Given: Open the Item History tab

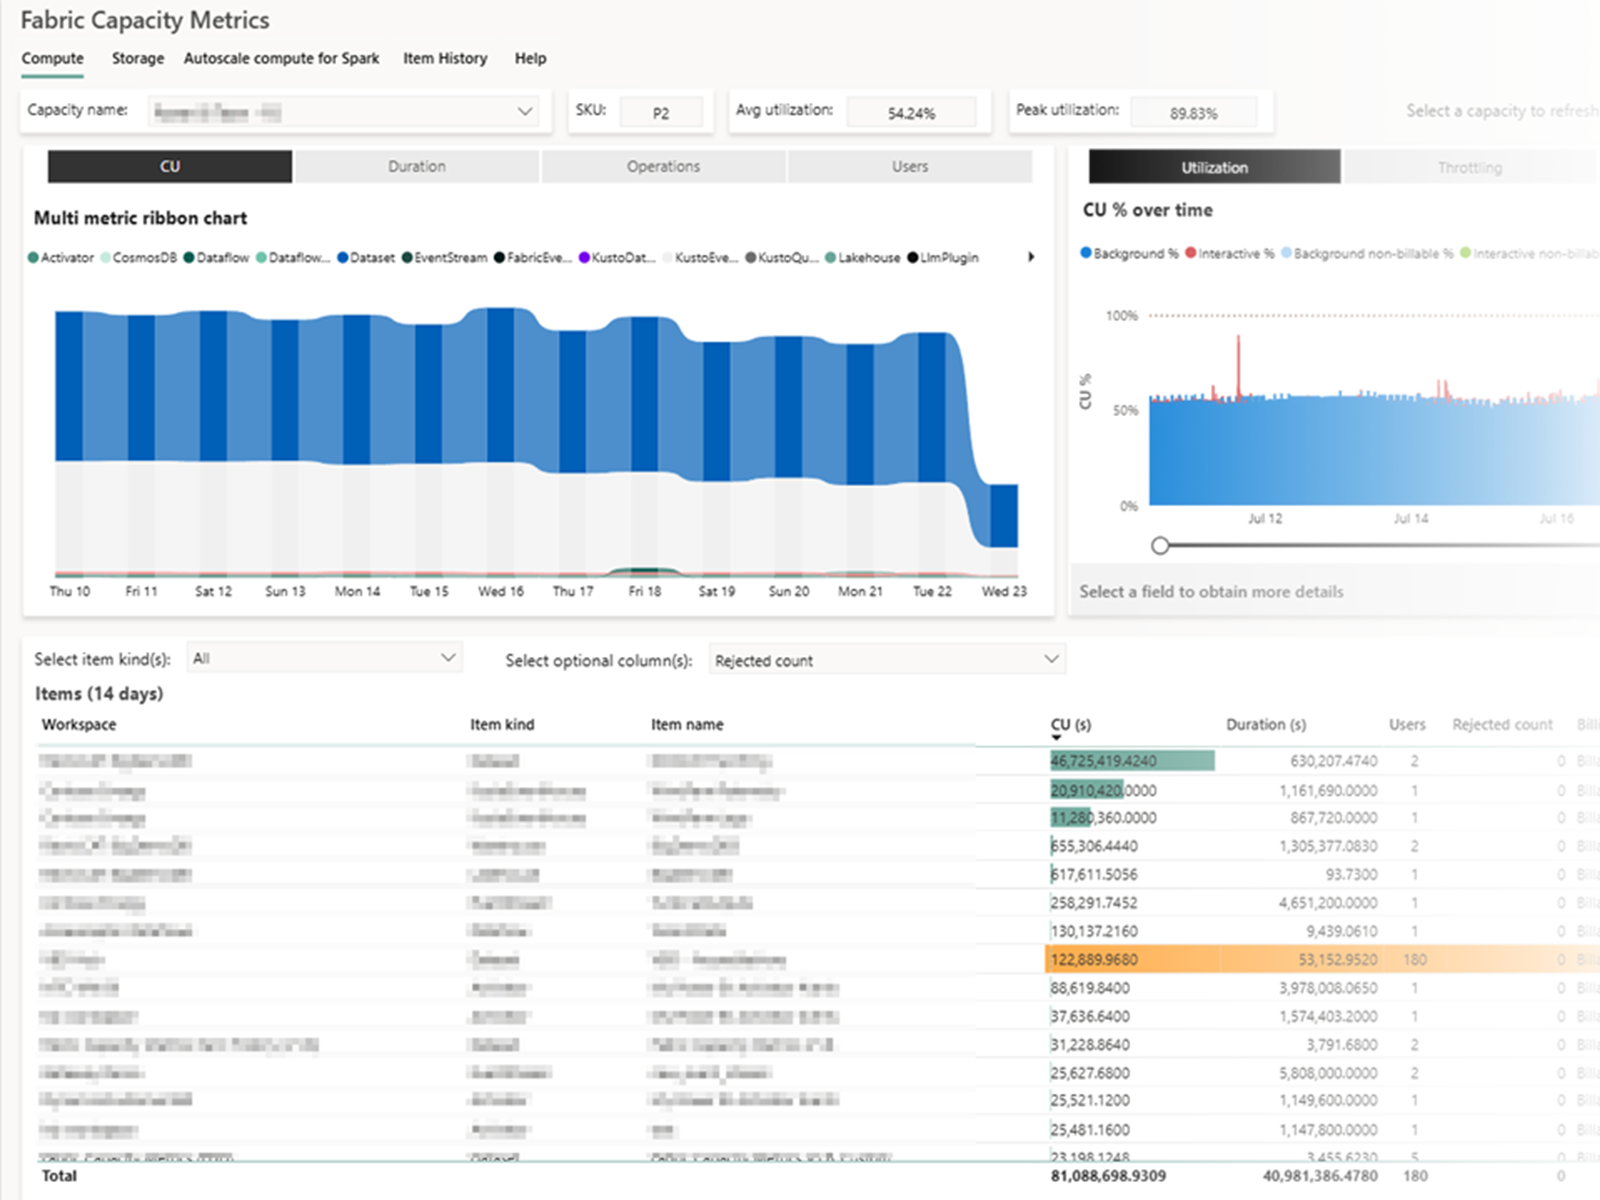Looking at the screenshot, I should [445, 58].
